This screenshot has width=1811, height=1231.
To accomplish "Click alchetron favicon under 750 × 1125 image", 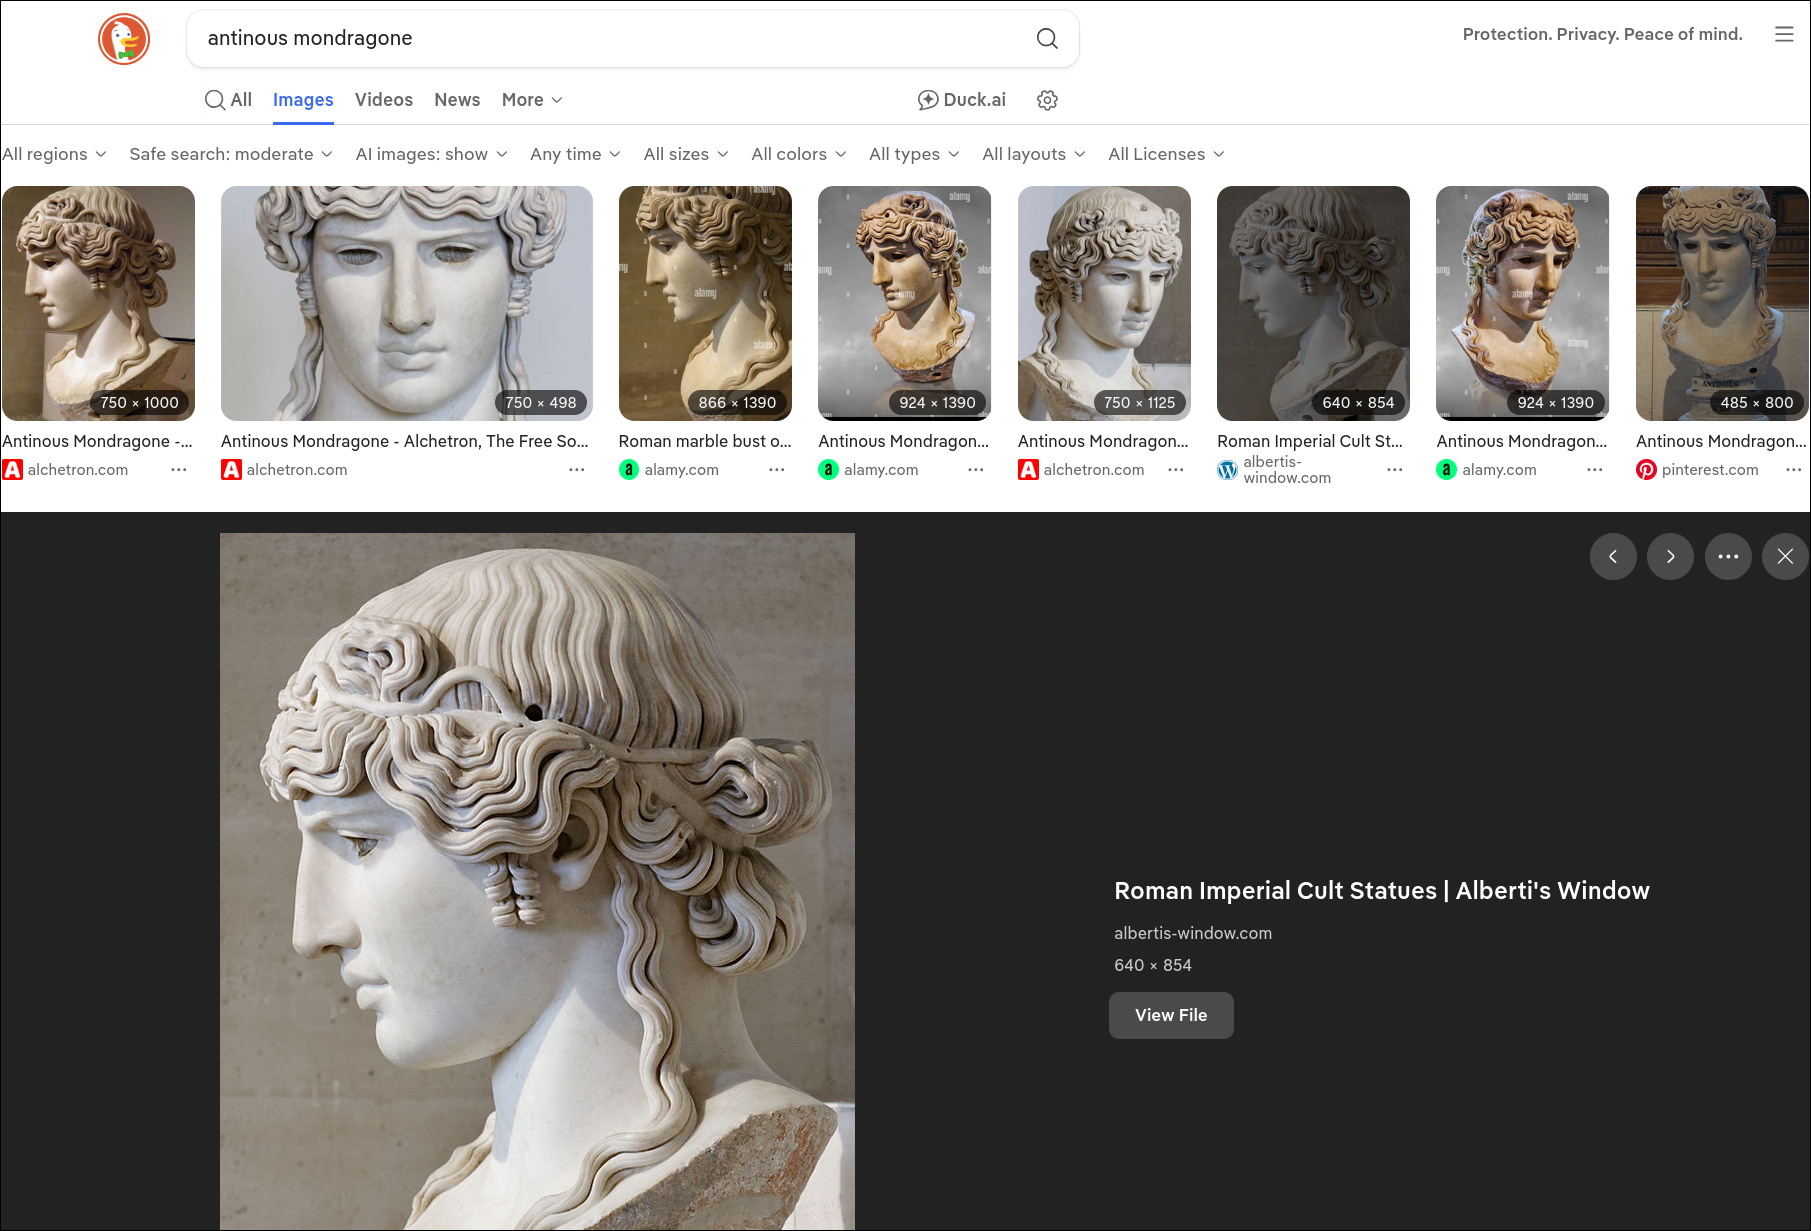I will coord(1028,470).
